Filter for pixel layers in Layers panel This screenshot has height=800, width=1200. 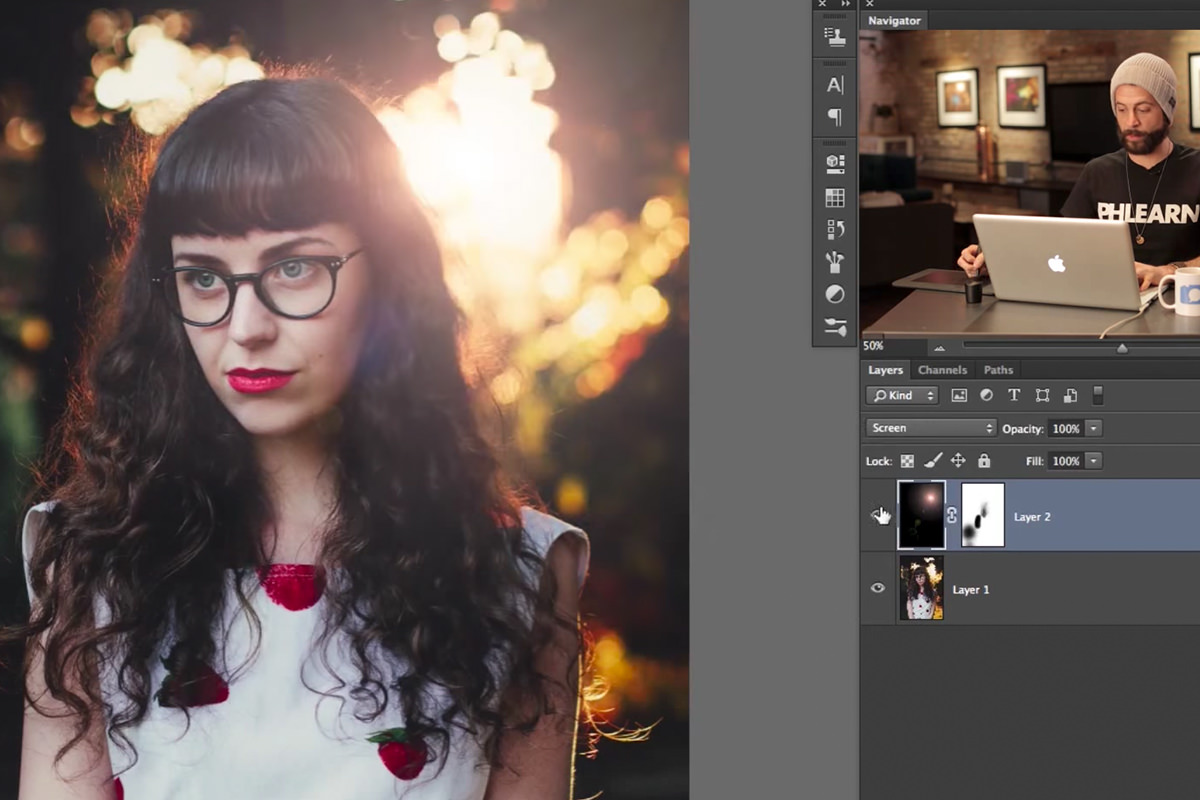959,395
